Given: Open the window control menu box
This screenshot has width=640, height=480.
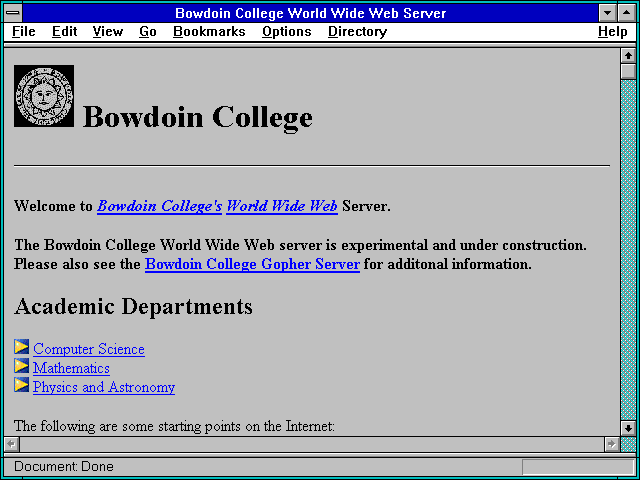Looking at the screenshot, I should point(13,13).
